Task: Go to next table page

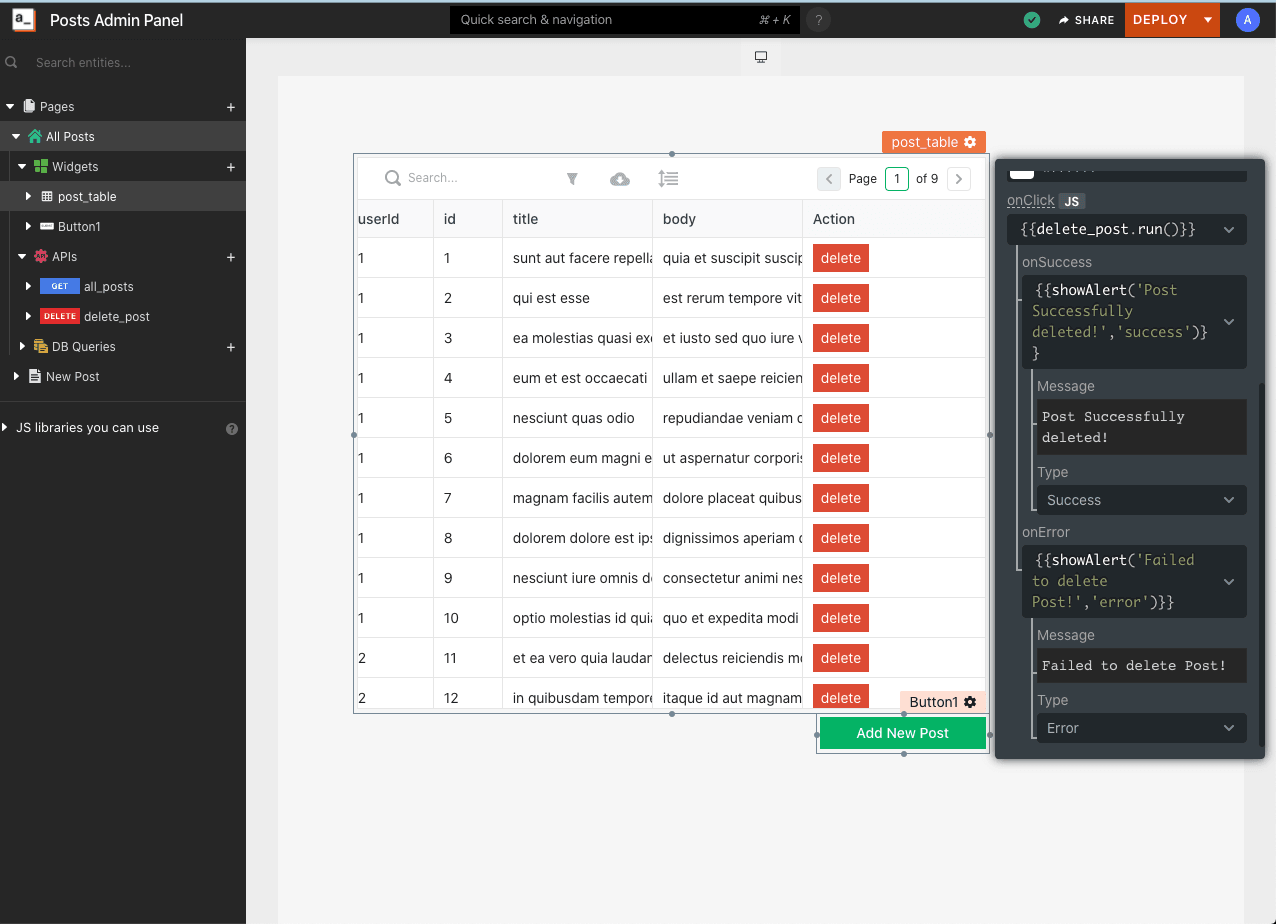Action: pos(958,179)
